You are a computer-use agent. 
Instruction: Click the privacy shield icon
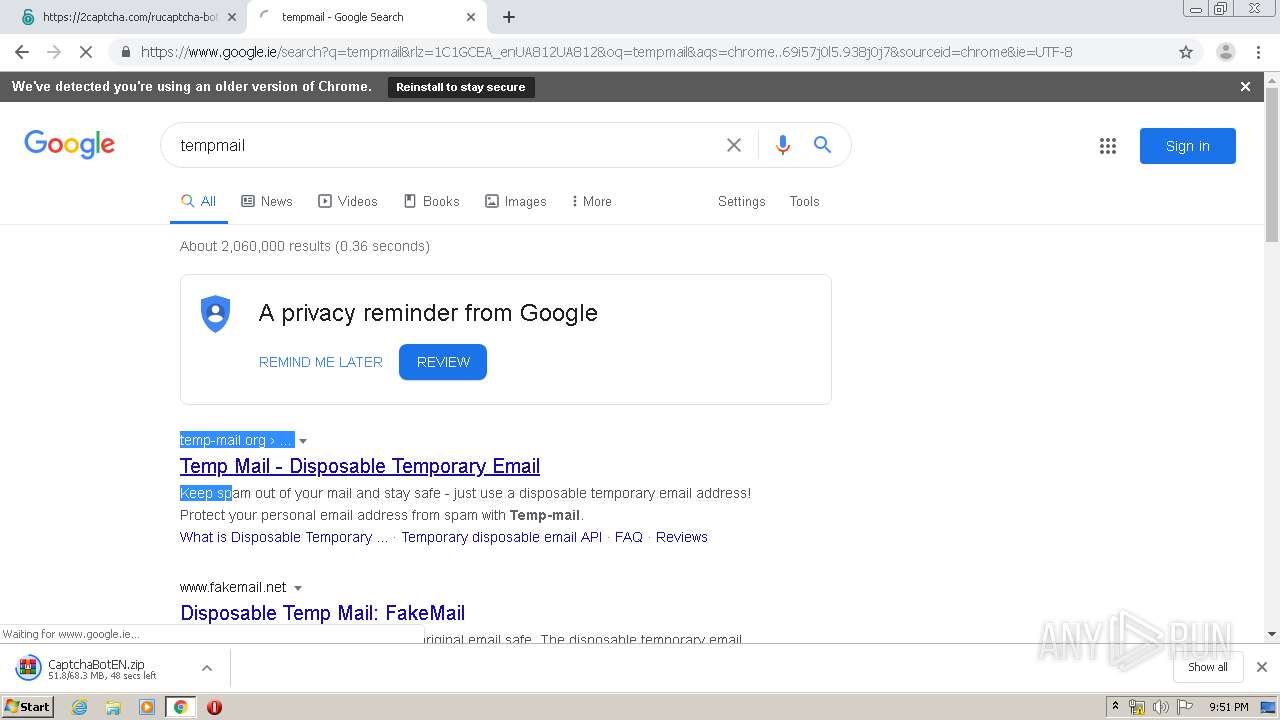pos(215,314)
